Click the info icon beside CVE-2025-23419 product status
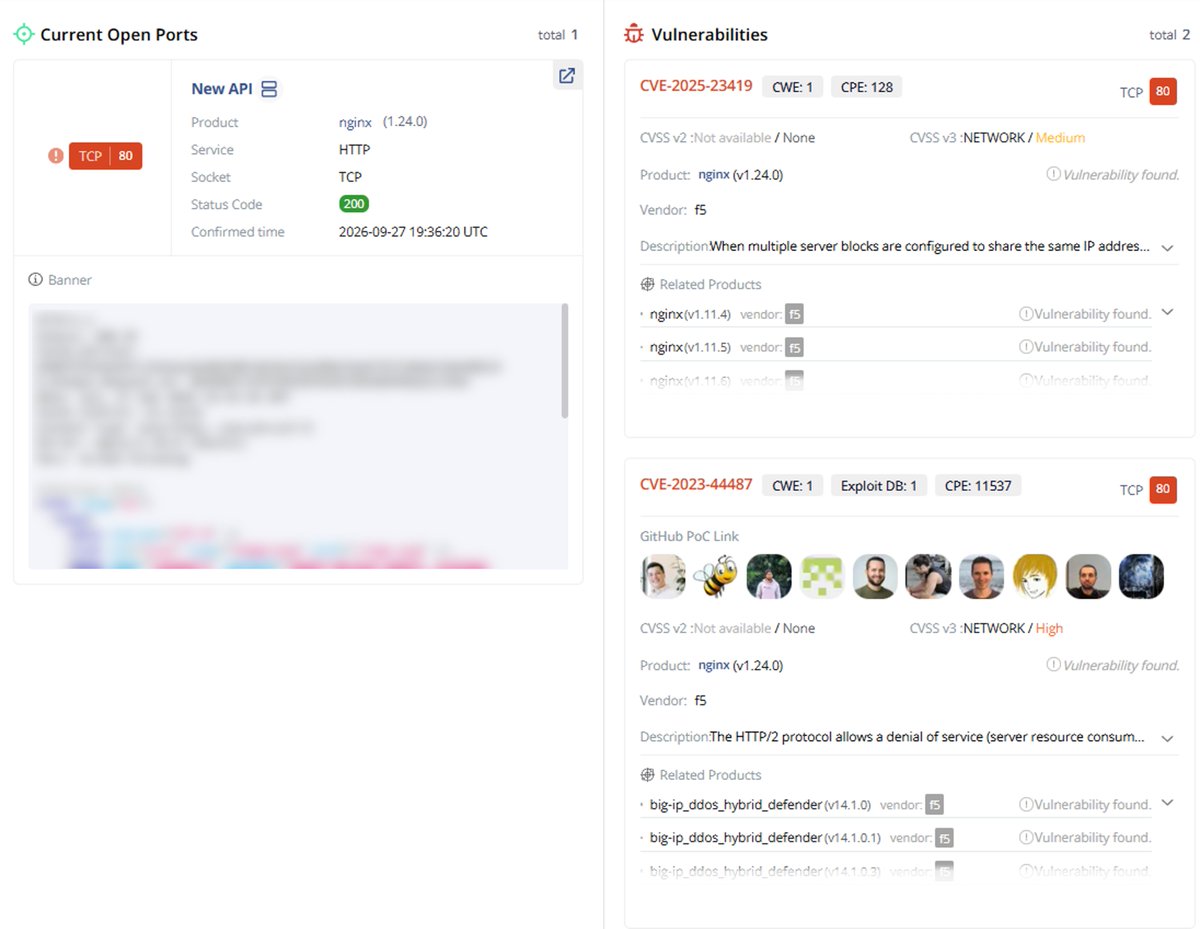The image size is (1200, 929). 1053,174
